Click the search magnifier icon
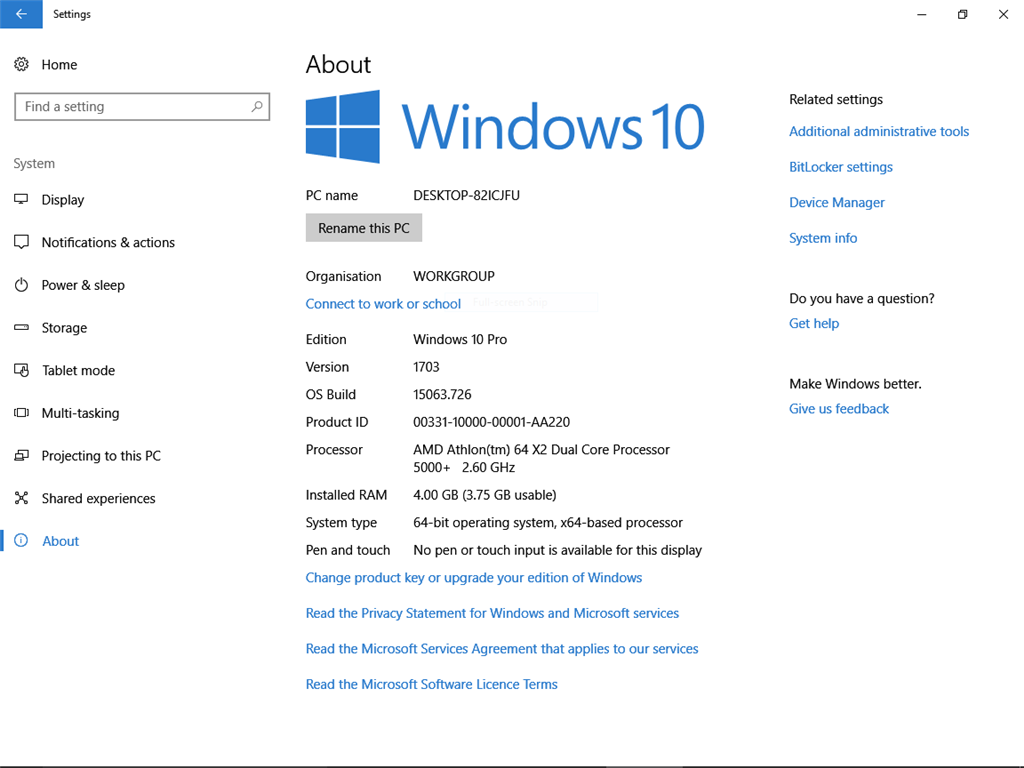Image resolution: width=1024 pixels, height=768 pixels. [x=257, y=106]
